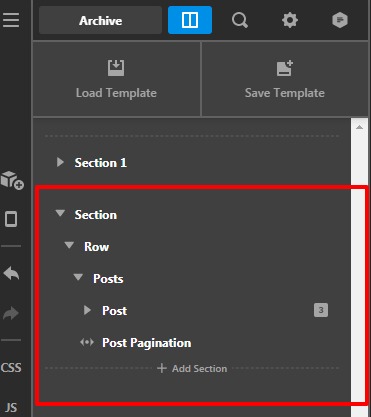The height and width of the screenshot is (417, 371).
Task: Open the JS editor
Action: pyautogui.click(x=11, y=407)
